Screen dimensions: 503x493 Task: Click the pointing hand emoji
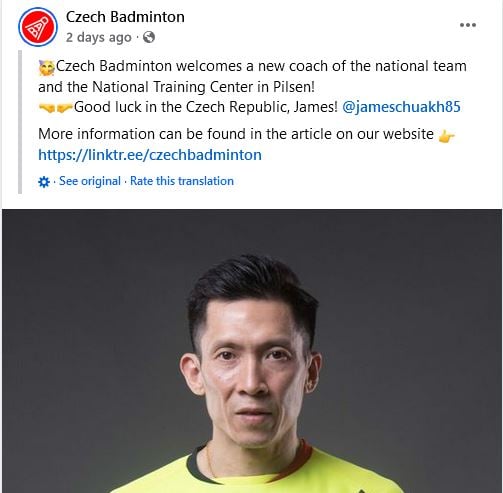click(446, 136)
